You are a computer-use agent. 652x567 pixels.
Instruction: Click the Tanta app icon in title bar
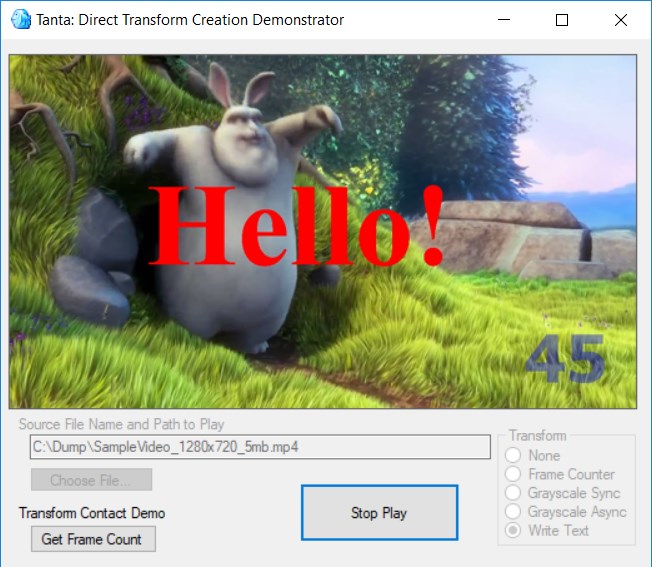click(20, 20)
